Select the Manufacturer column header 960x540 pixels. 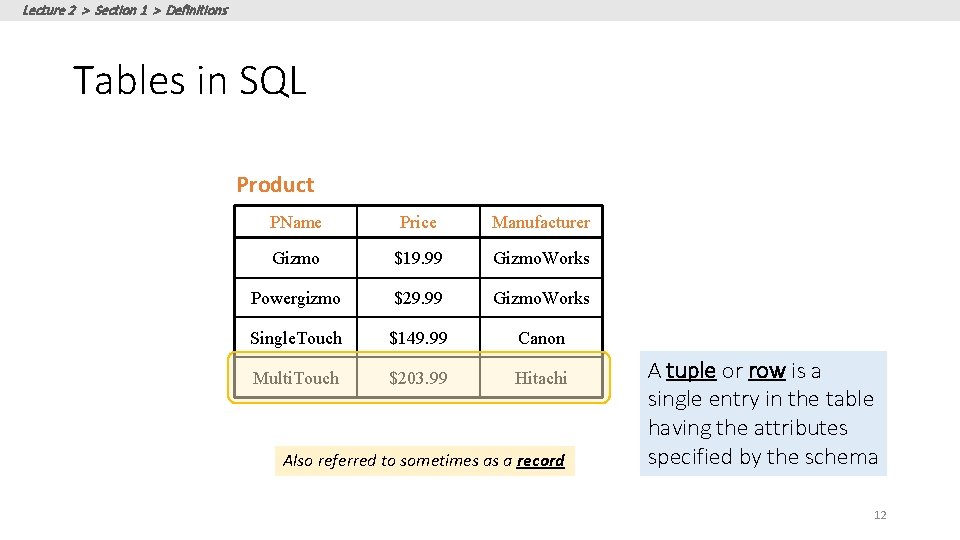pos(541,222)
